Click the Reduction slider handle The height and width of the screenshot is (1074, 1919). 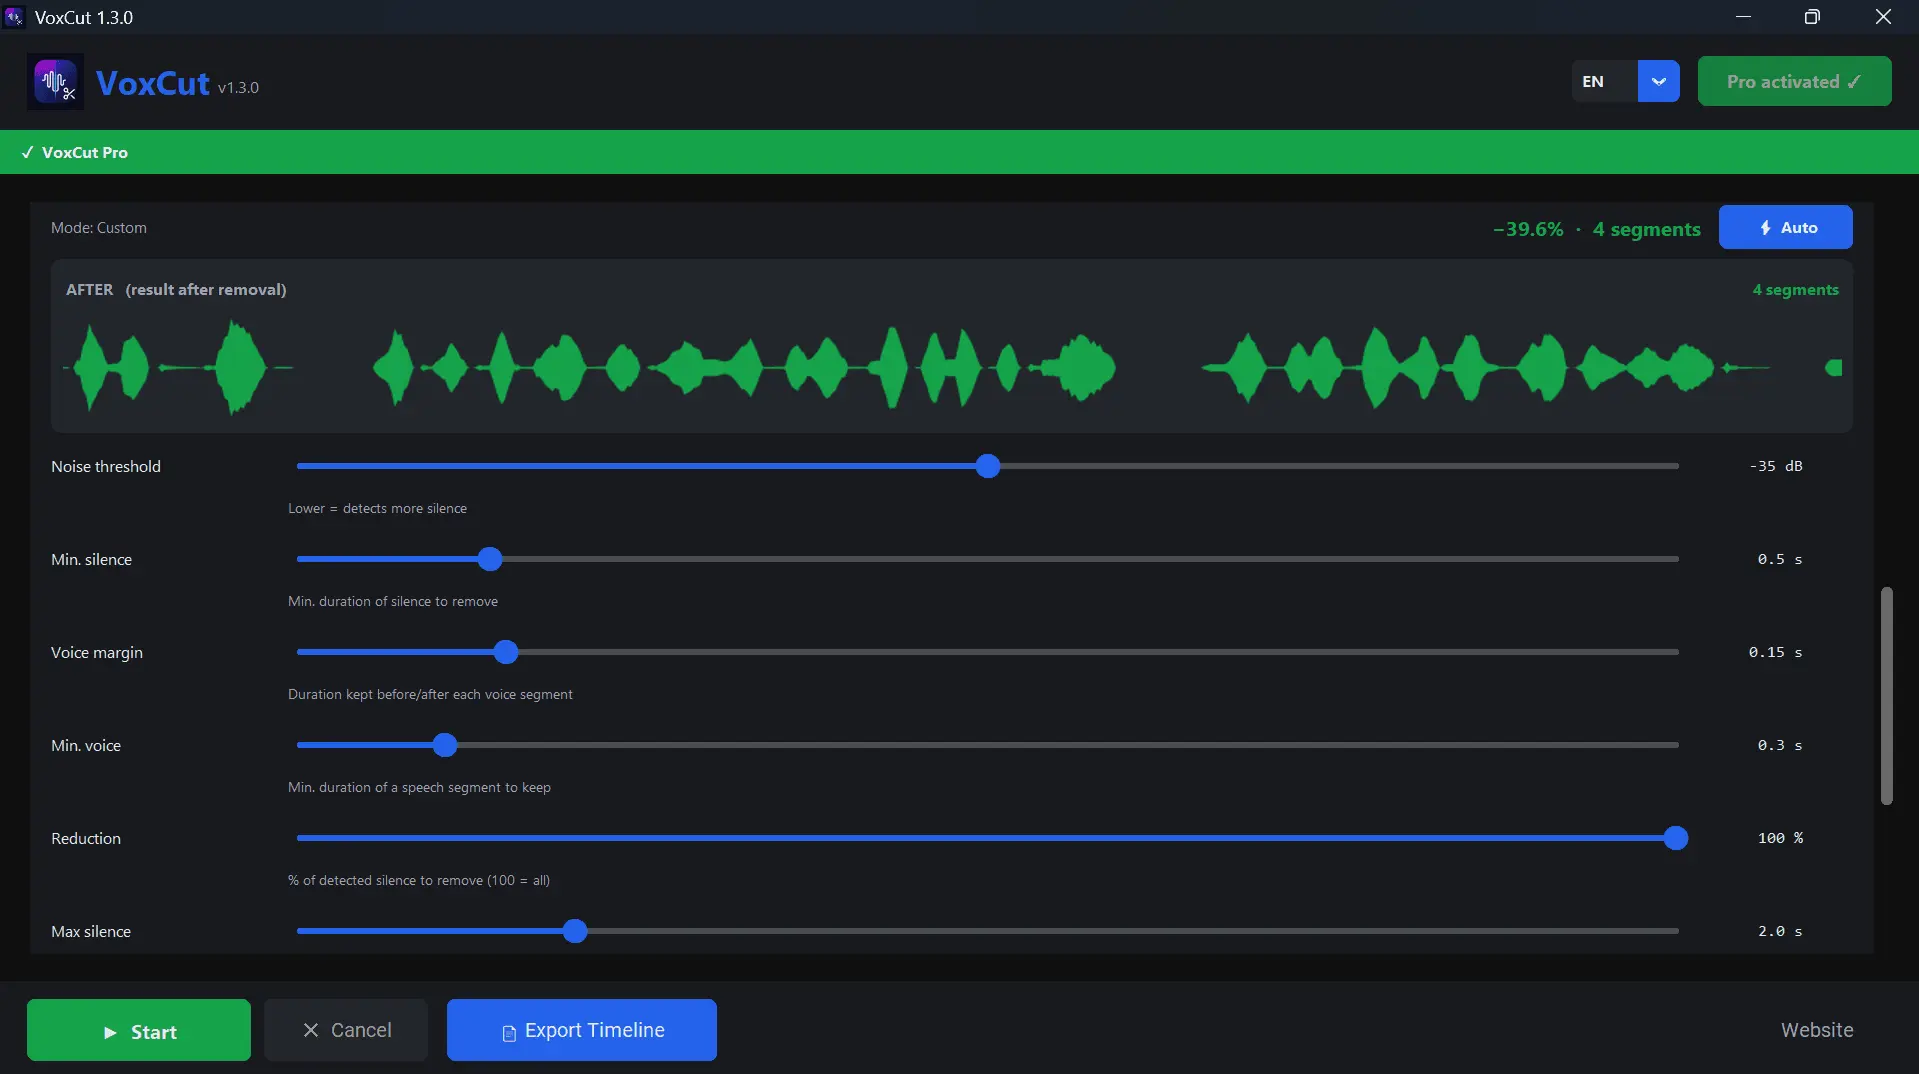pos(1676,838)
